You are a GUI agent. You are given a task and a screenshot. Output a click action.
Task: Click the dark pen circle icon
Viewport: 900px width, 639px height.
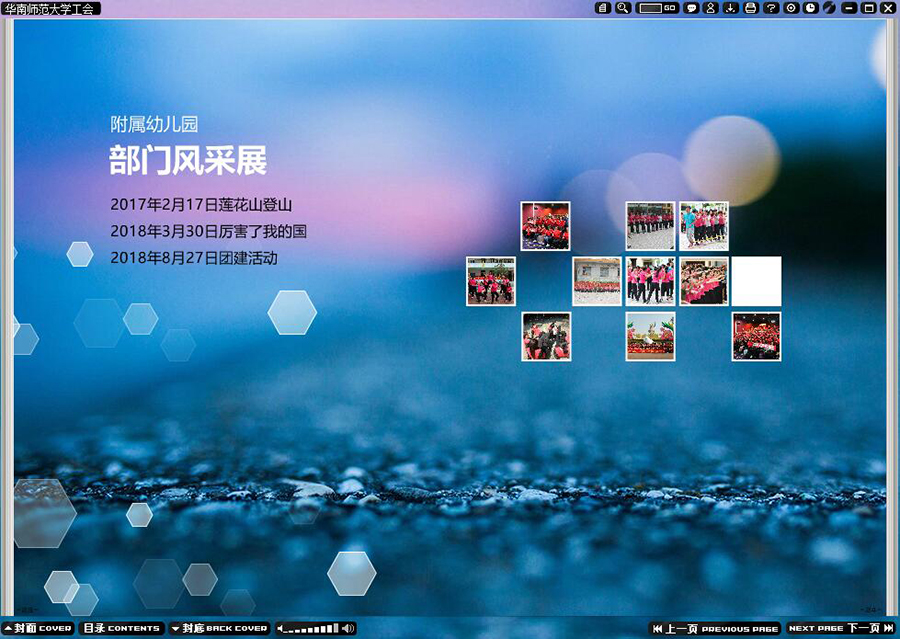click(829, 8)
